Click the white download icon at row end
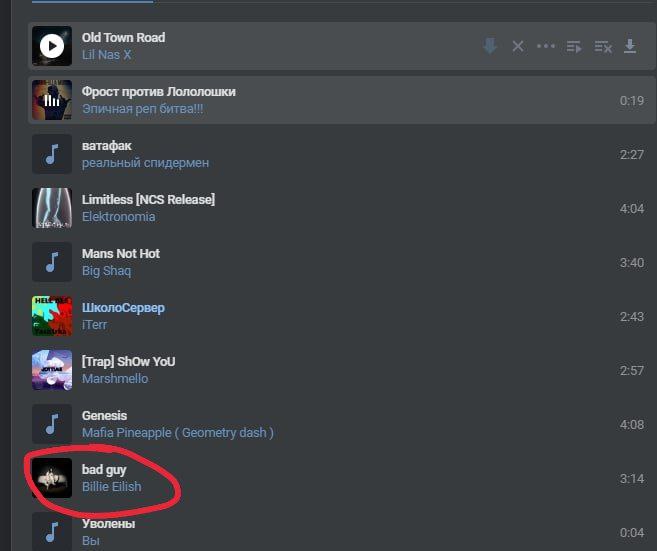657x551 pixels. [x=630, y=46]
